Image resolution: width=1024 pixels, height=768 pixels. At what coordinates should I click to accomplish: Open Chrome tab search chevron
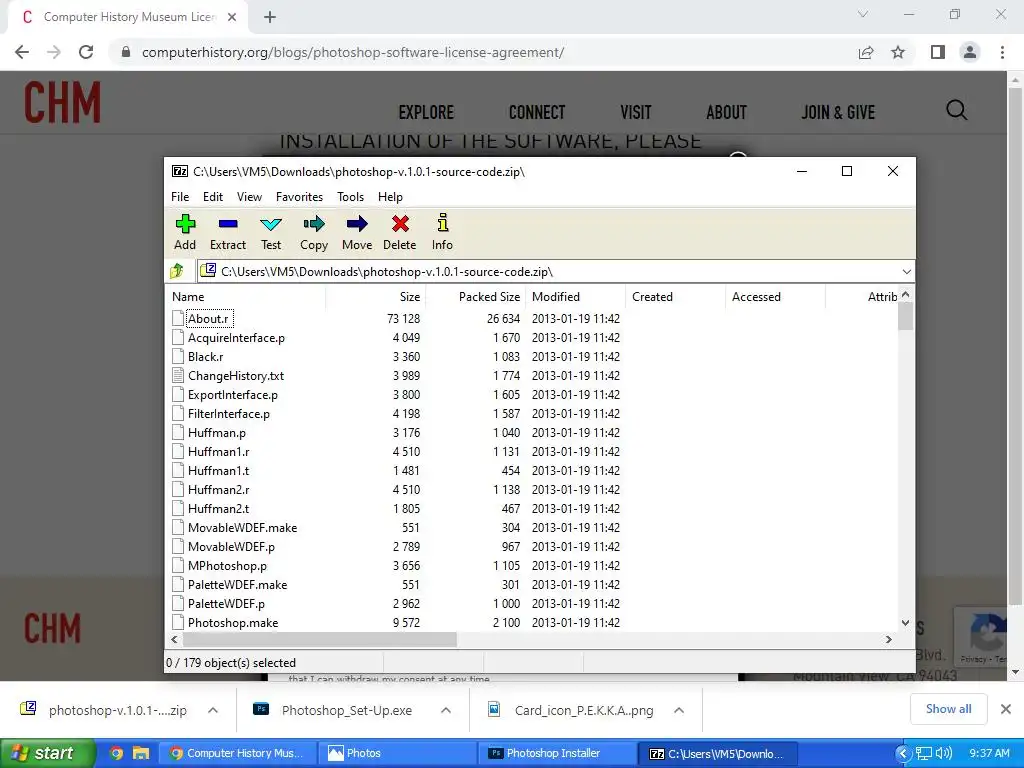[863, 14]
